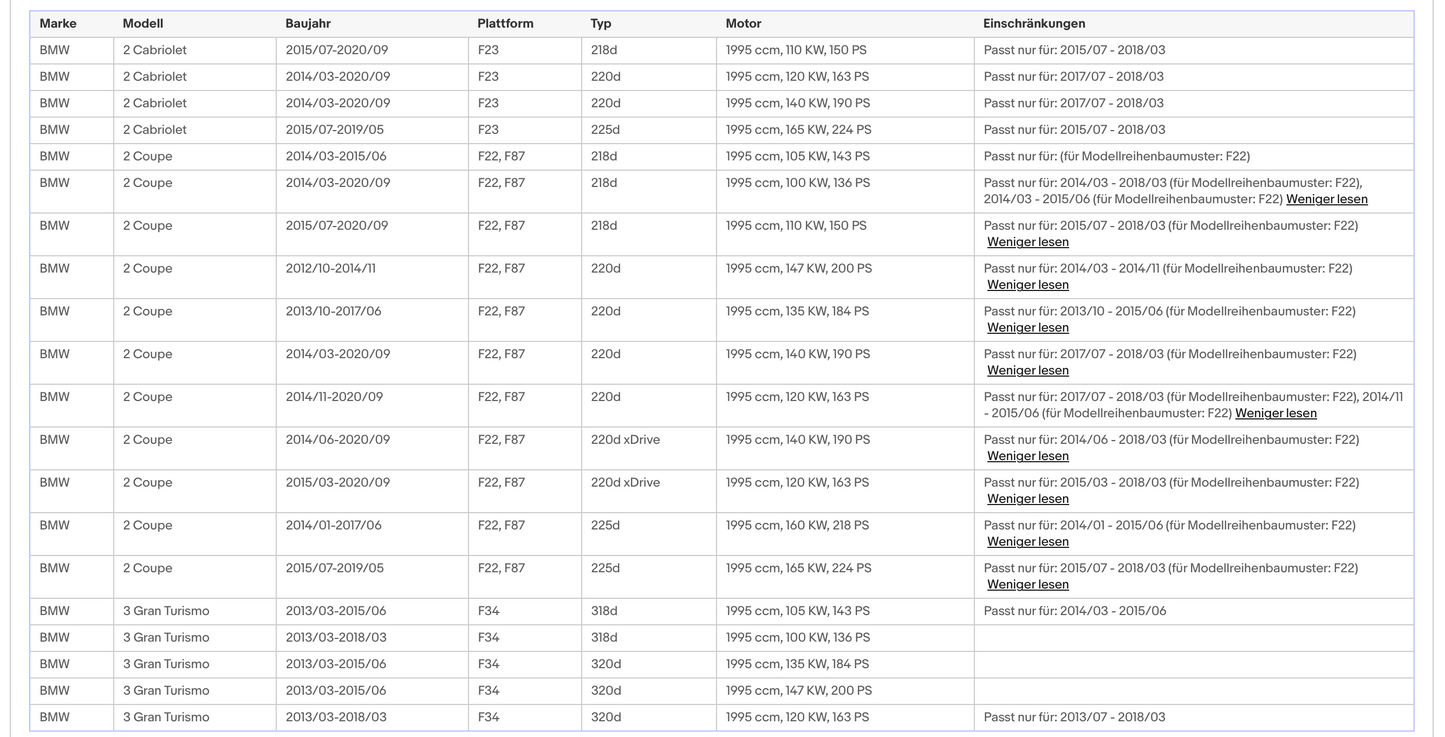The width and height of the screenshot is (1445, 737).
Task: Collapse restrictions for 218d 100 KW Coupe row
Action: [1326, 199]
